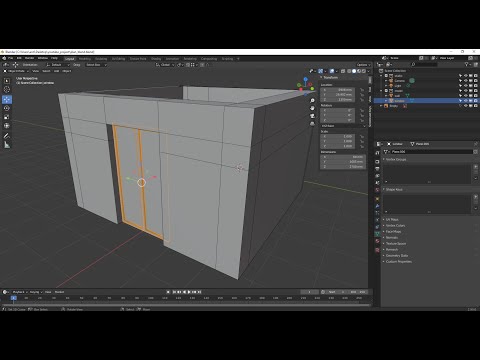Click the Dimensions Z value field
This screenshot has height=360, width=480.
(x=343, y=166)
